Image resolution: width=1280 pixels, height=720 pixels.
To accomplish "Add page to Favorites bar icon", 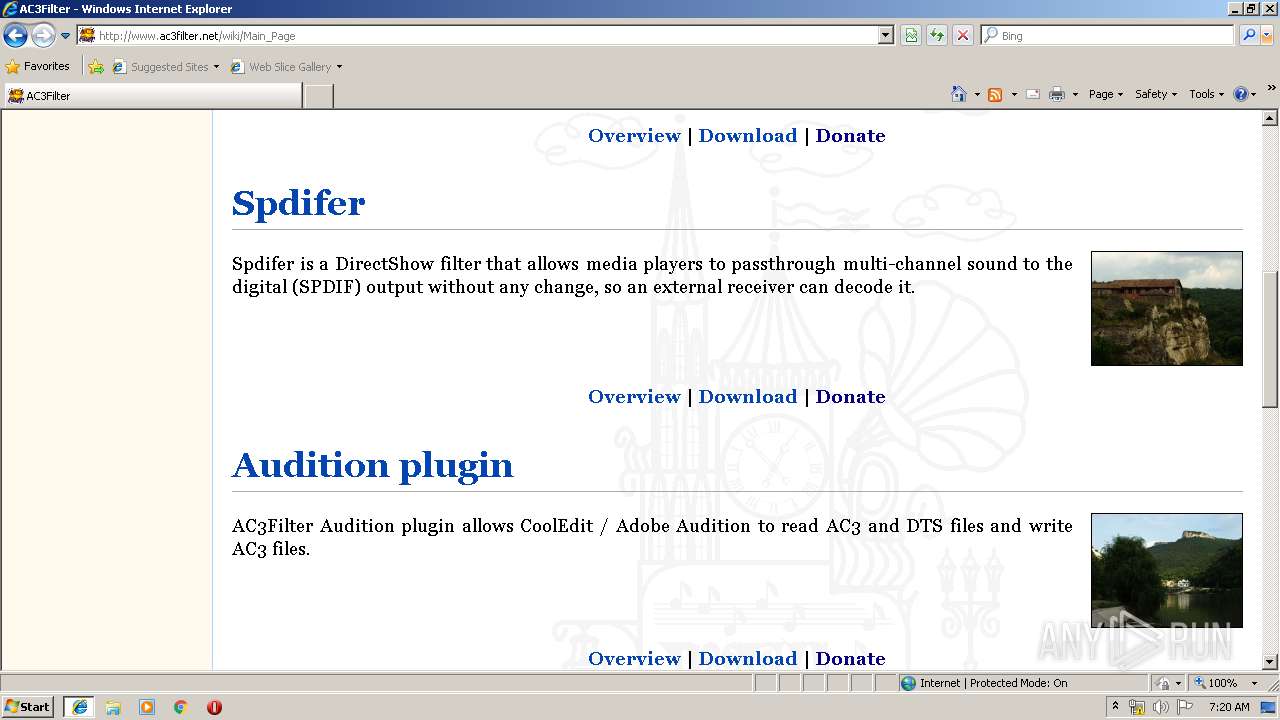I will 96,67.
